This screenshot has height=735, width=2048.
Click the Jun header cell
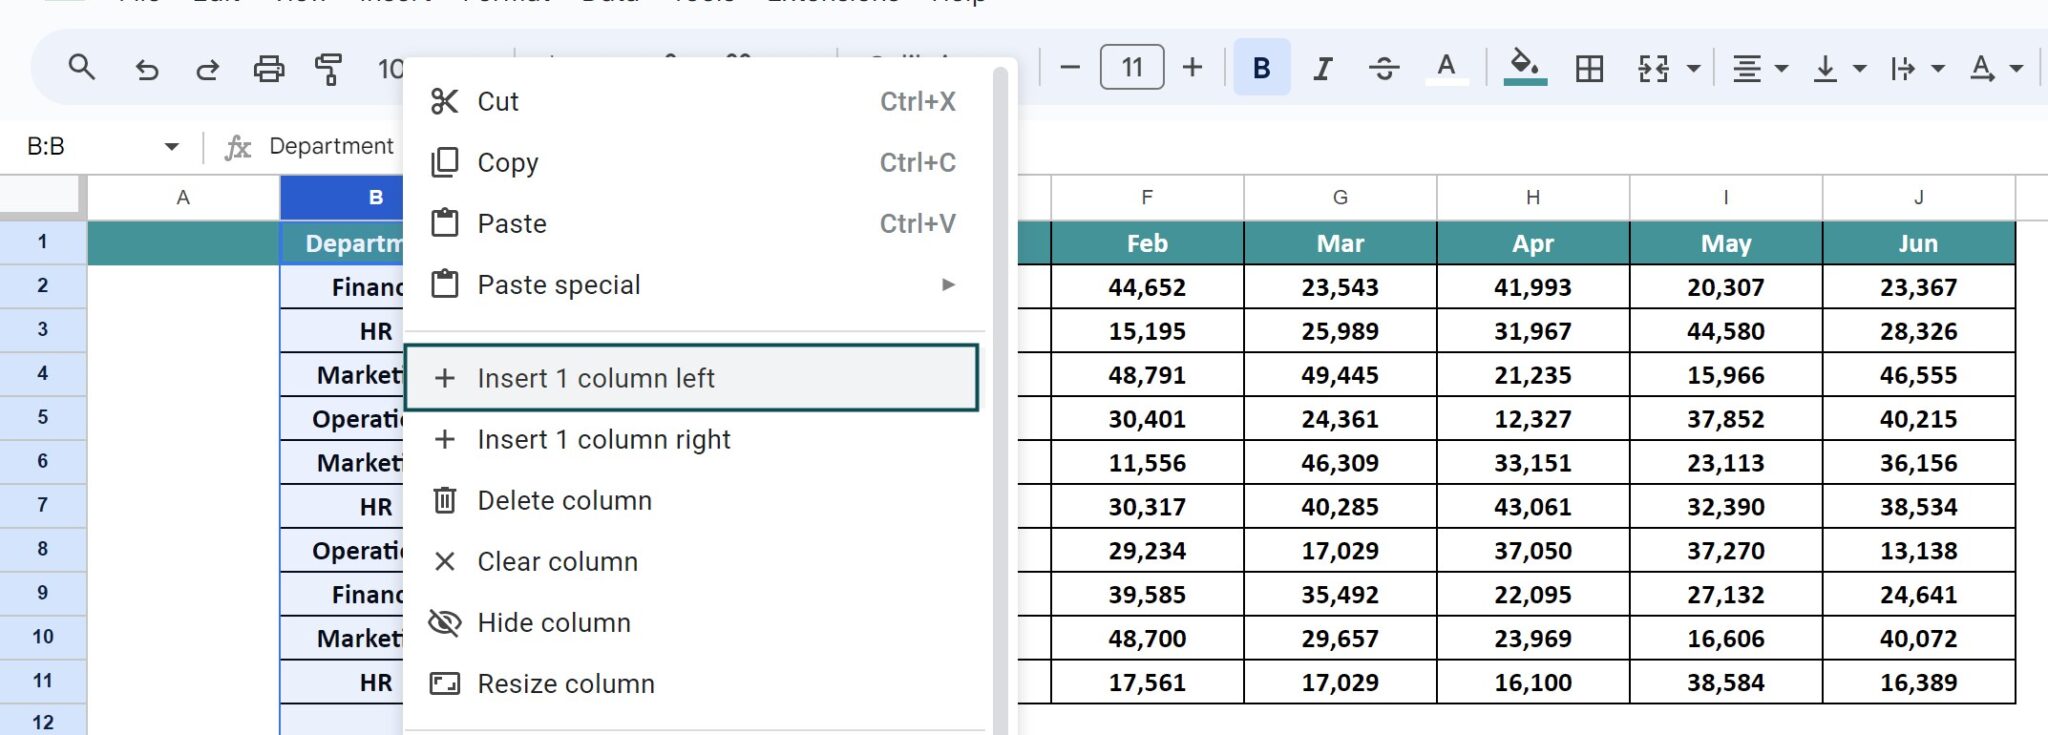click(x=1918, y=243)
